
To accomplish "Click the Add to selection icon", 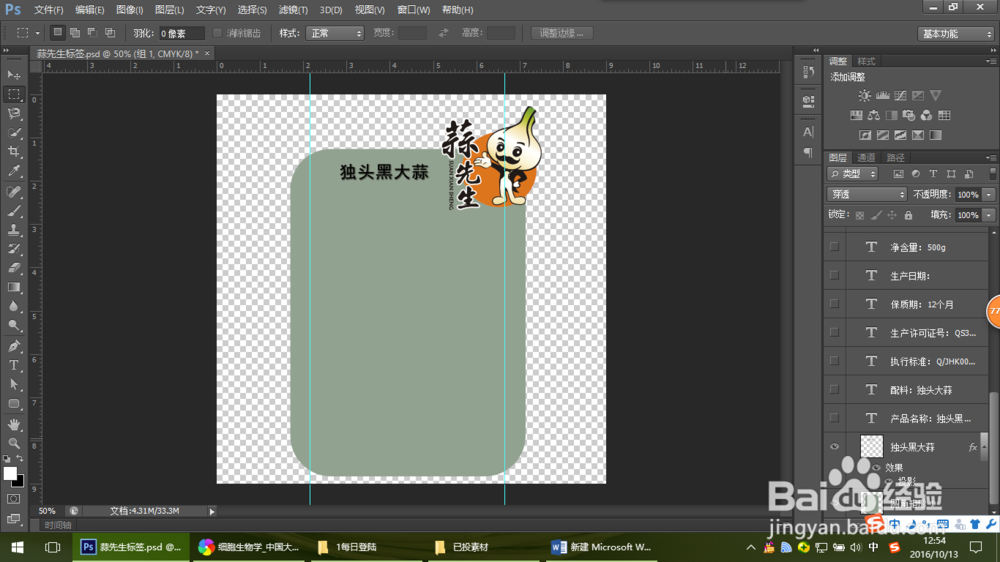I will point(75,33).
